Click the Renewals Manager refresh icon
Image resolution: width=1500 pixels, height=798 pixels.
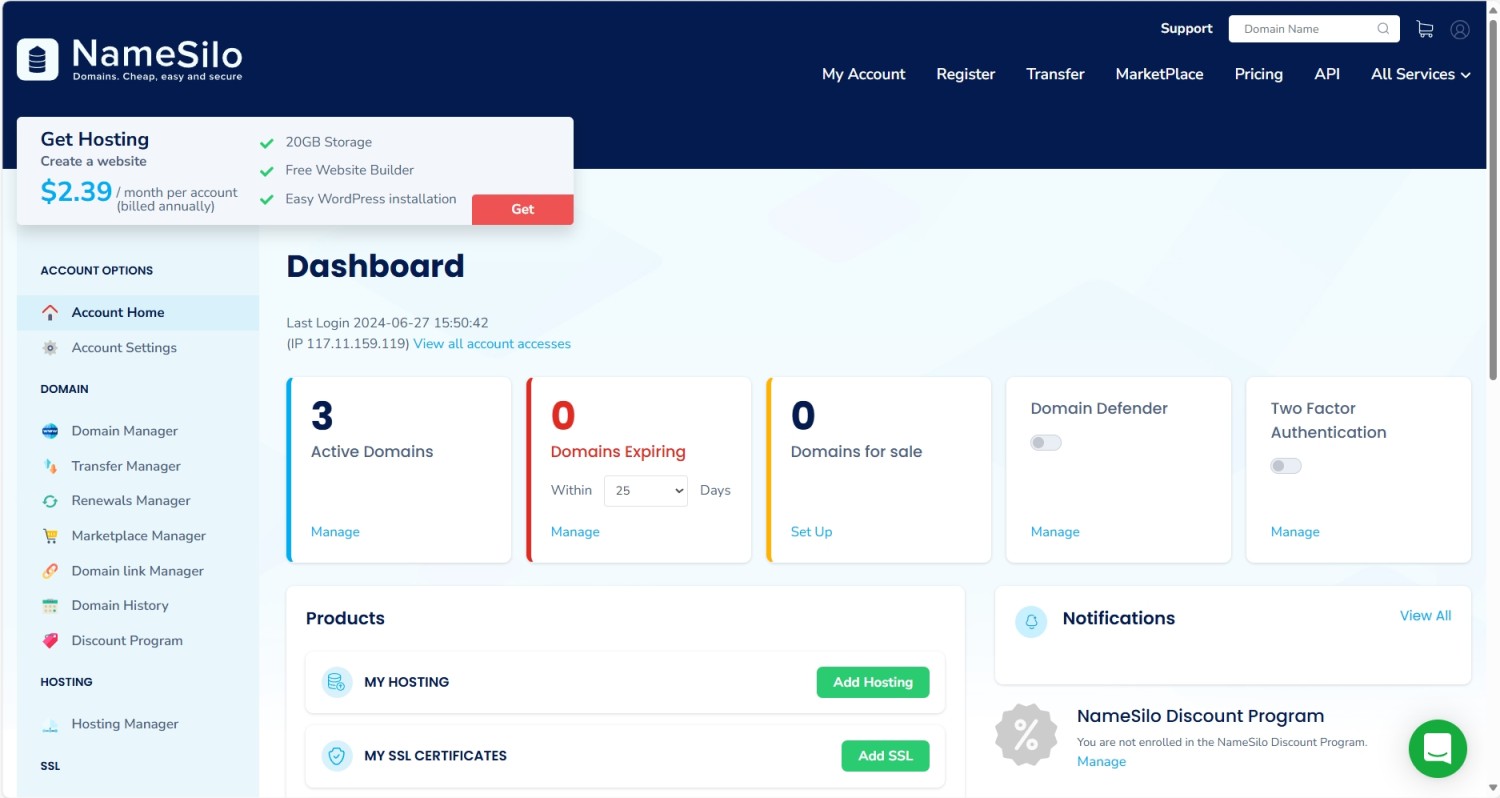tap(50, 501)
